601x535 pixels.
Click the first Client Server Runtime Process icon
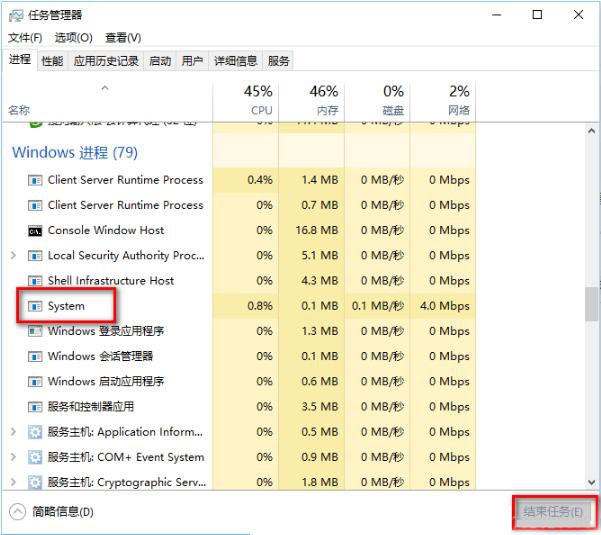tap(35, 180)
